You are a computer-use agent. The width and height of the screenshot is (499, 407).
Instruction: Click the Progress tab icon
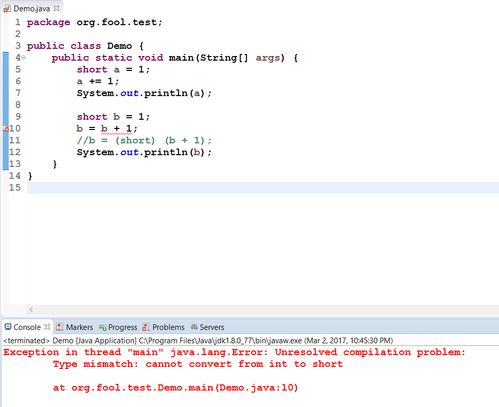103,327
